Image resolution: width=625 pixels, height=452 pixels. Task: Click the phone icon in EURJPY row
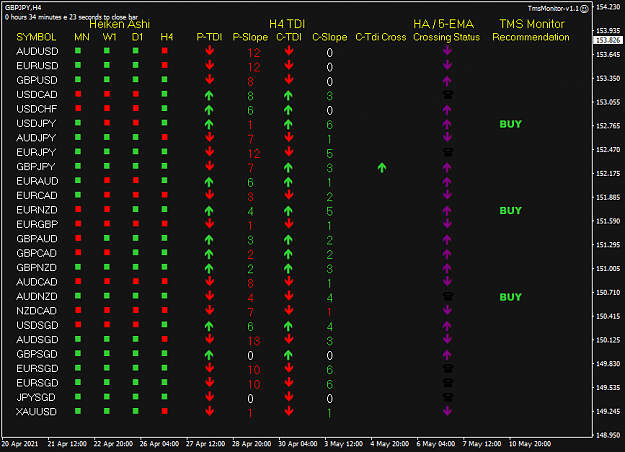[448, 152]
